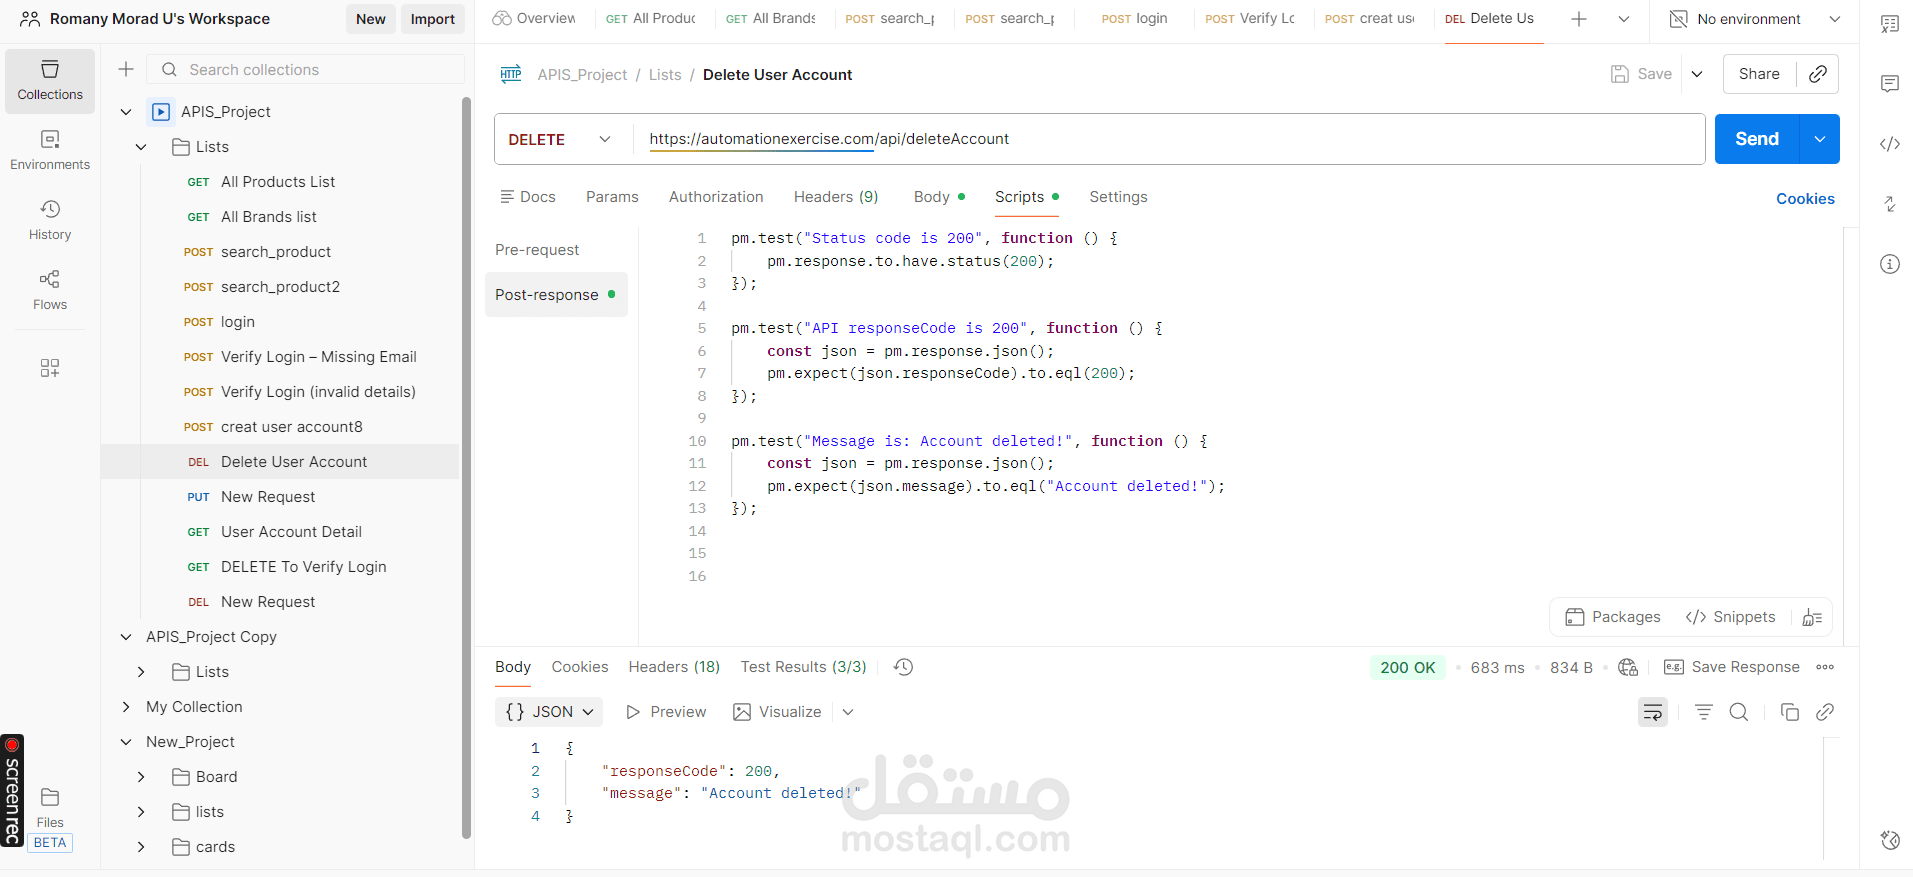Viewport: 1913px width, 877px height.
Task: Open the response history clock icon
Action: pos(903,667)
